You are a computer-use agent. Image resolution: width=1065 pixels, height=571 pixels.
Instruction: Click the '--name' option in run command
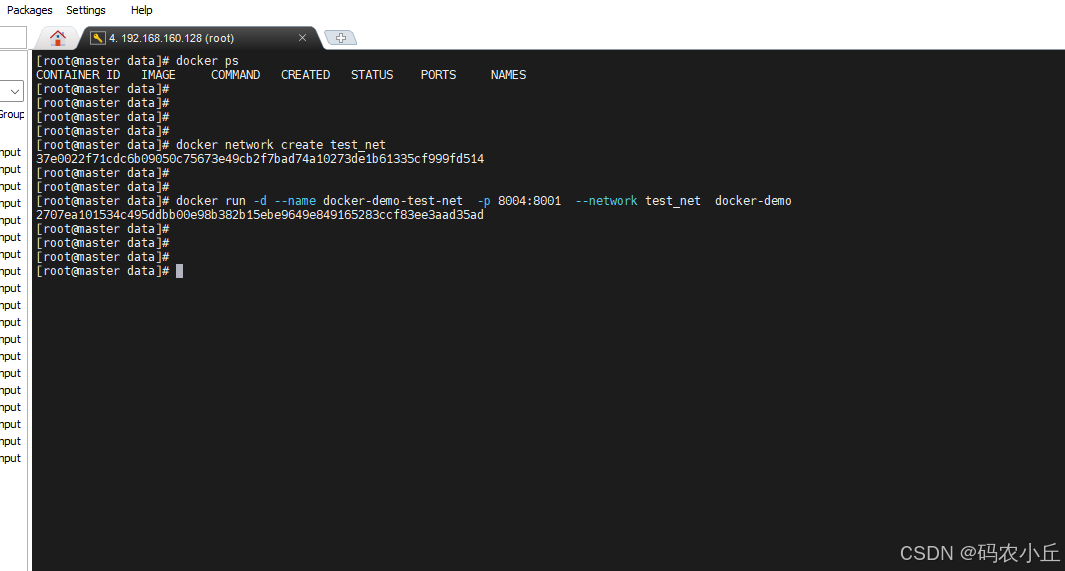click(295, 201)
